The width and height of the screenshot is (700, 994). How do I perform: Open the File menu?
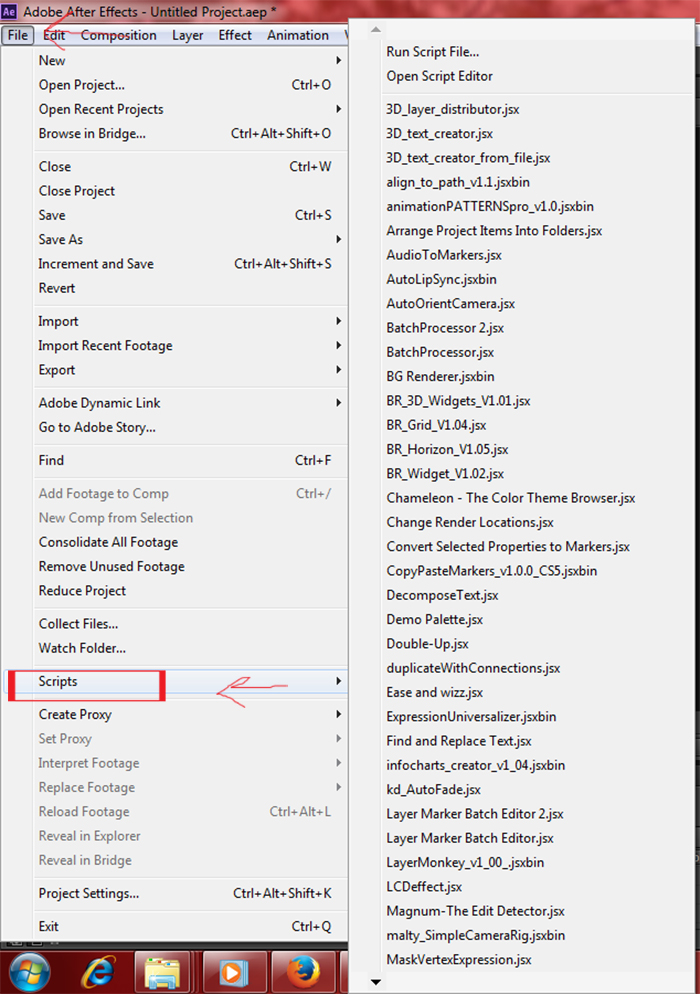[x=18, y=35]
